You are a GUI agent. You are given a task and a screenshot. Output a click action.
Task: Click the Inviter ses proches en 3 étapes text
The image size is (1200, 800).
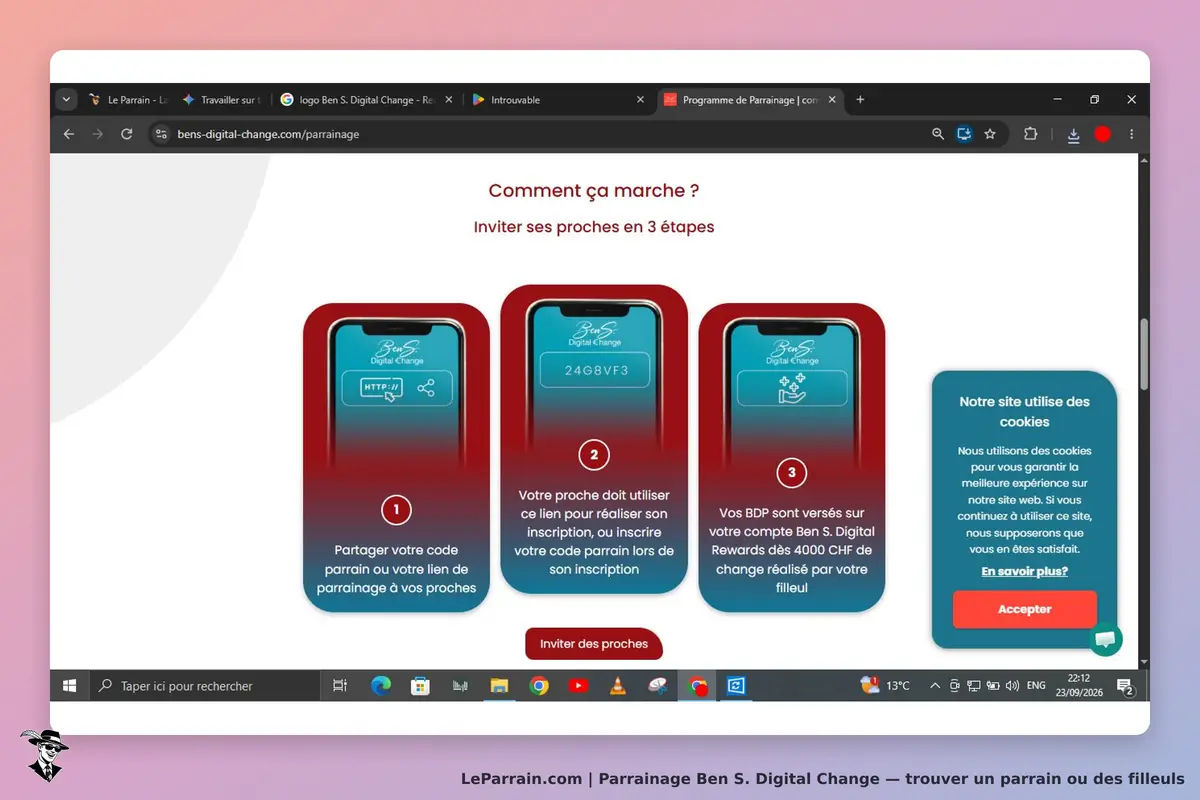[x=594, y=227]
